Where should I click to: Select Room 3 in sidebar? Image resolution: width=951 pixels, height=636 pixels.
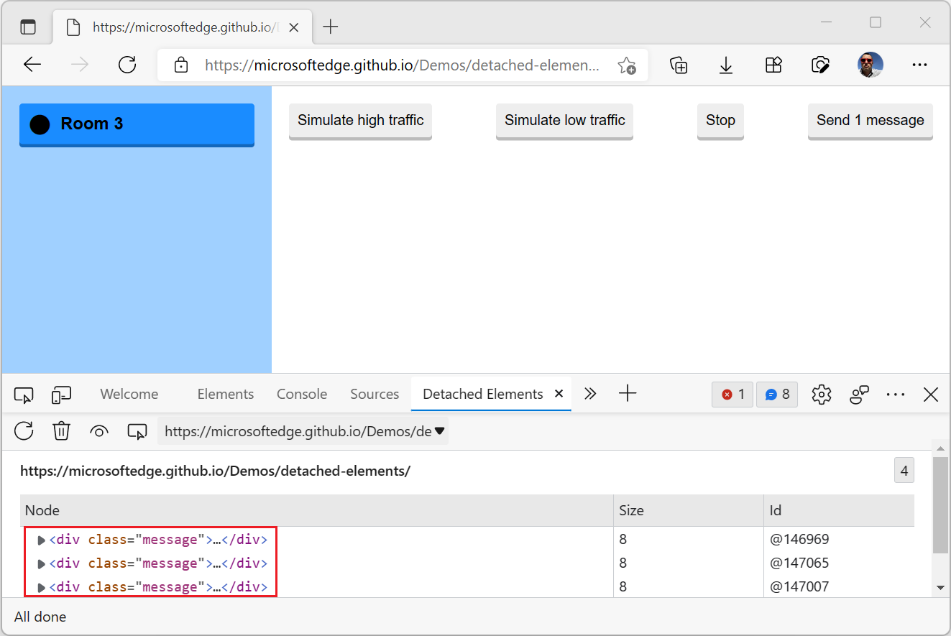[x=136, y=124]
